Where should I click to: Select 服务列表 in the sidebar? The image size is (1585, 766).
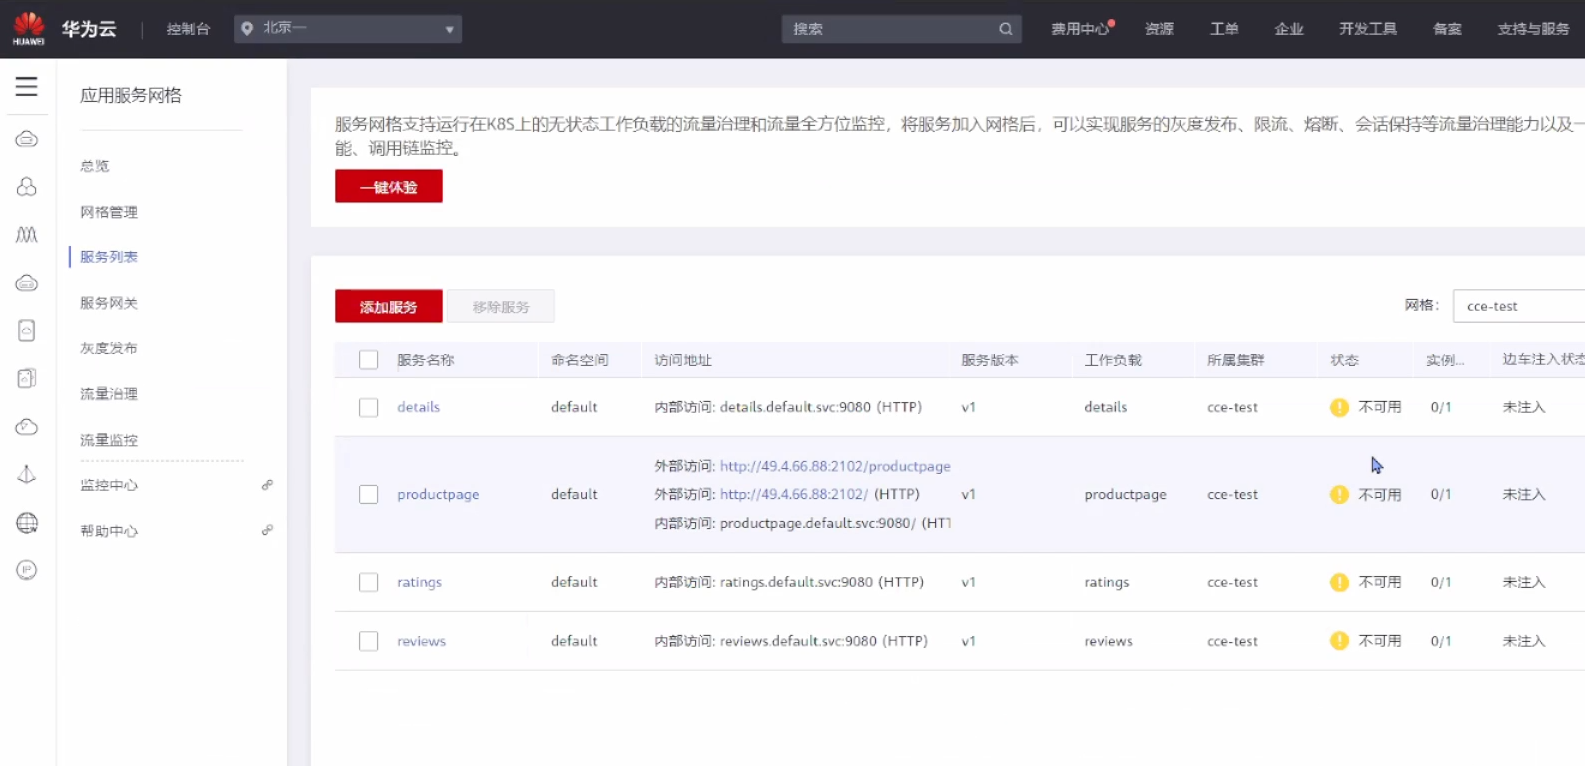(109, 257)
